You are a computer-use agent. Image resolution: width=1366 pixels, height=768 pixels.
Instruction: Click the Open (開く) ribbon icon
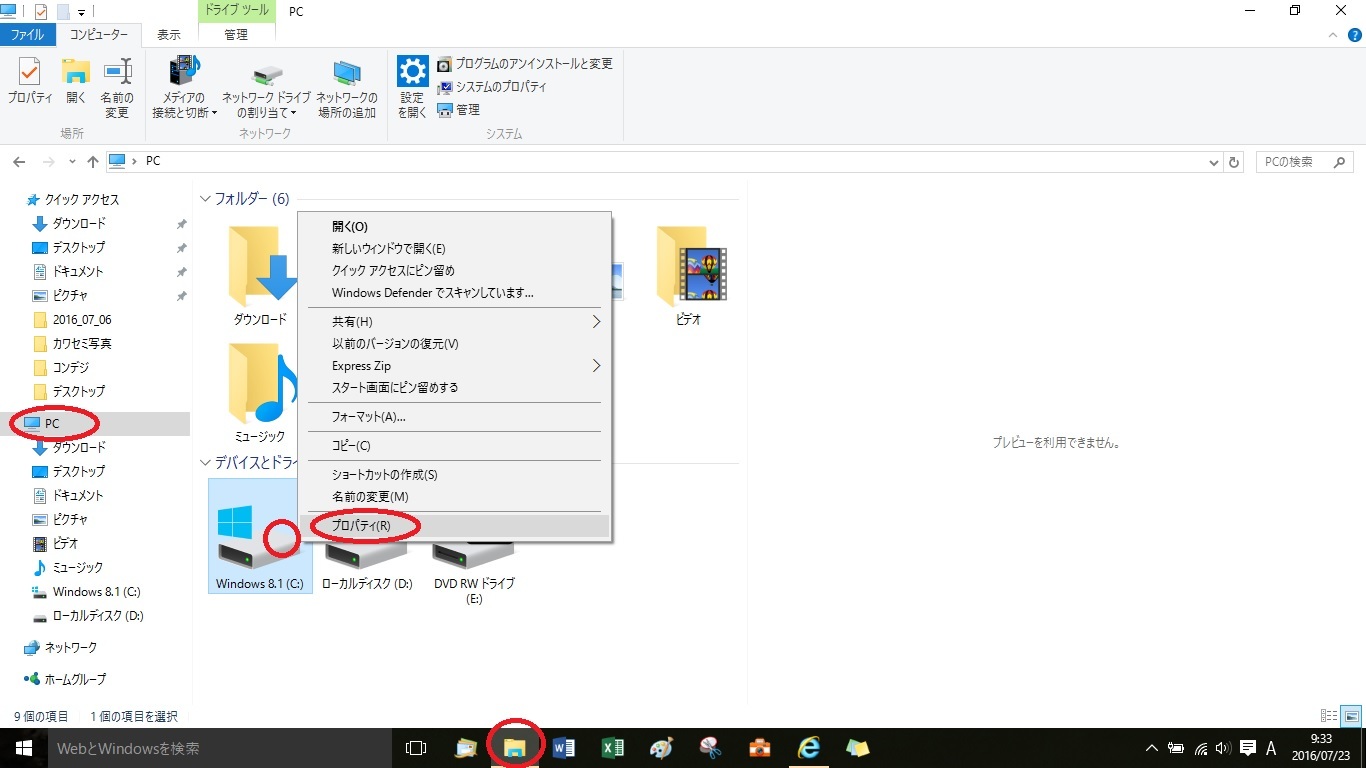76,81
